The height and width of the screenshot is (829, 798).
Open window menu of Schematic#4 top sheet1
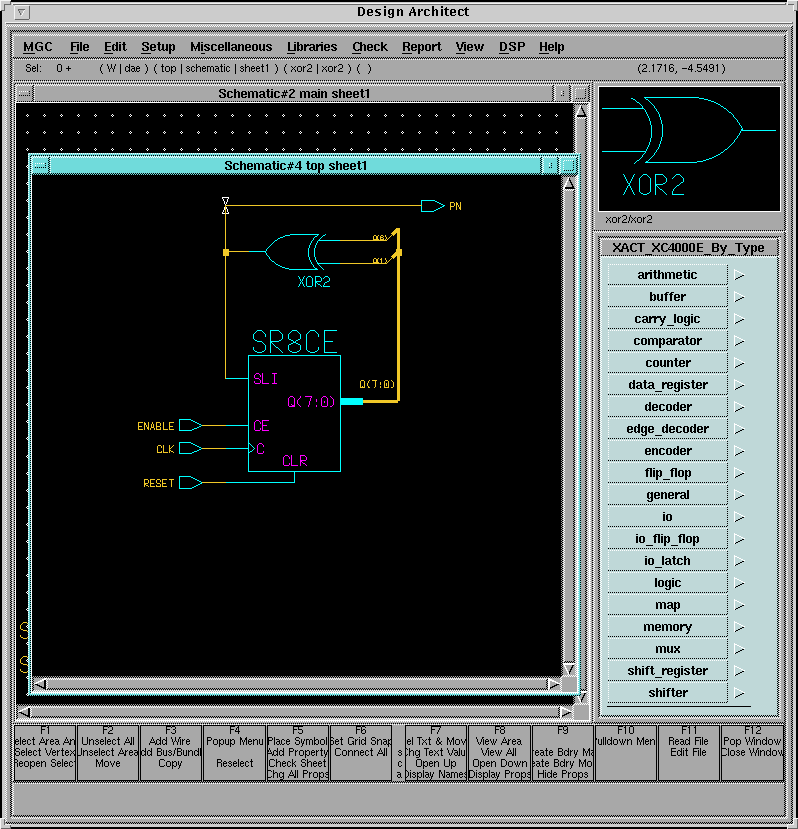click(x=39, y=166)
